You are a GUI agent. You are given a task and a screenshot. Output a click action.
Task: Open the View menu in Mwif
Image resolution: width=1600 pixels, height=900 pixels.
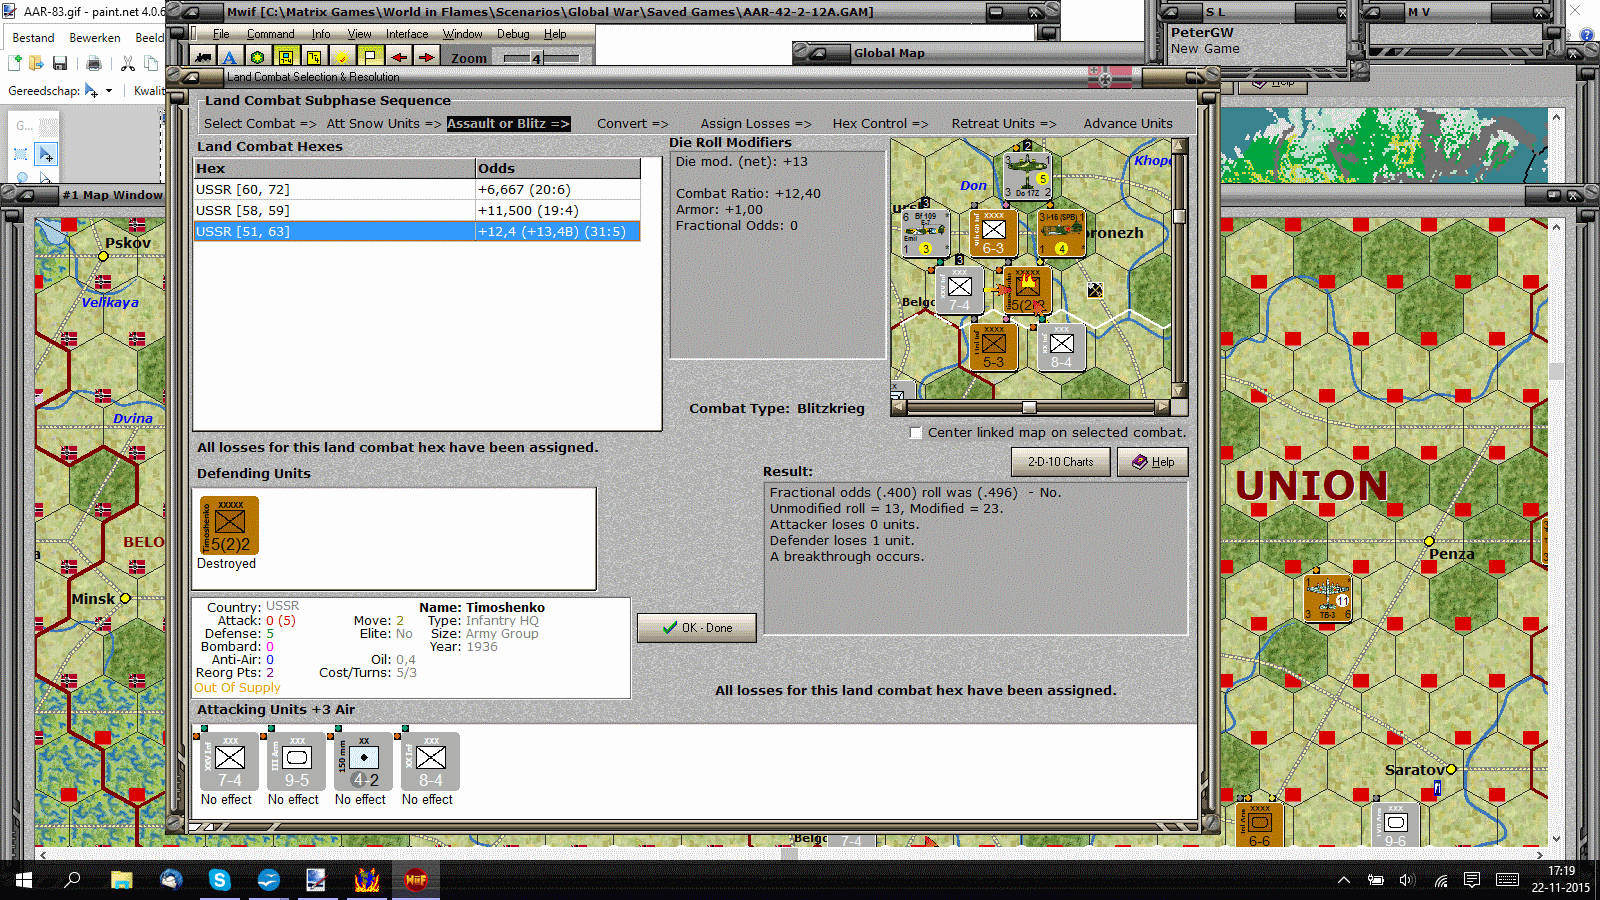pyautogui.click(x=359, y=34)
